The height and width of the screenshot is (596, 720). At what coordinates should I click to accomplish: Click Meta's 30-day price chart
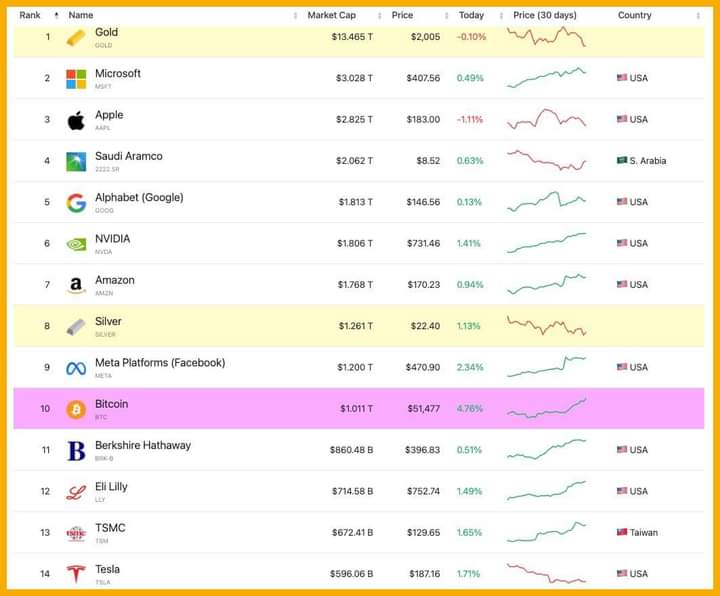pos(546,367)
